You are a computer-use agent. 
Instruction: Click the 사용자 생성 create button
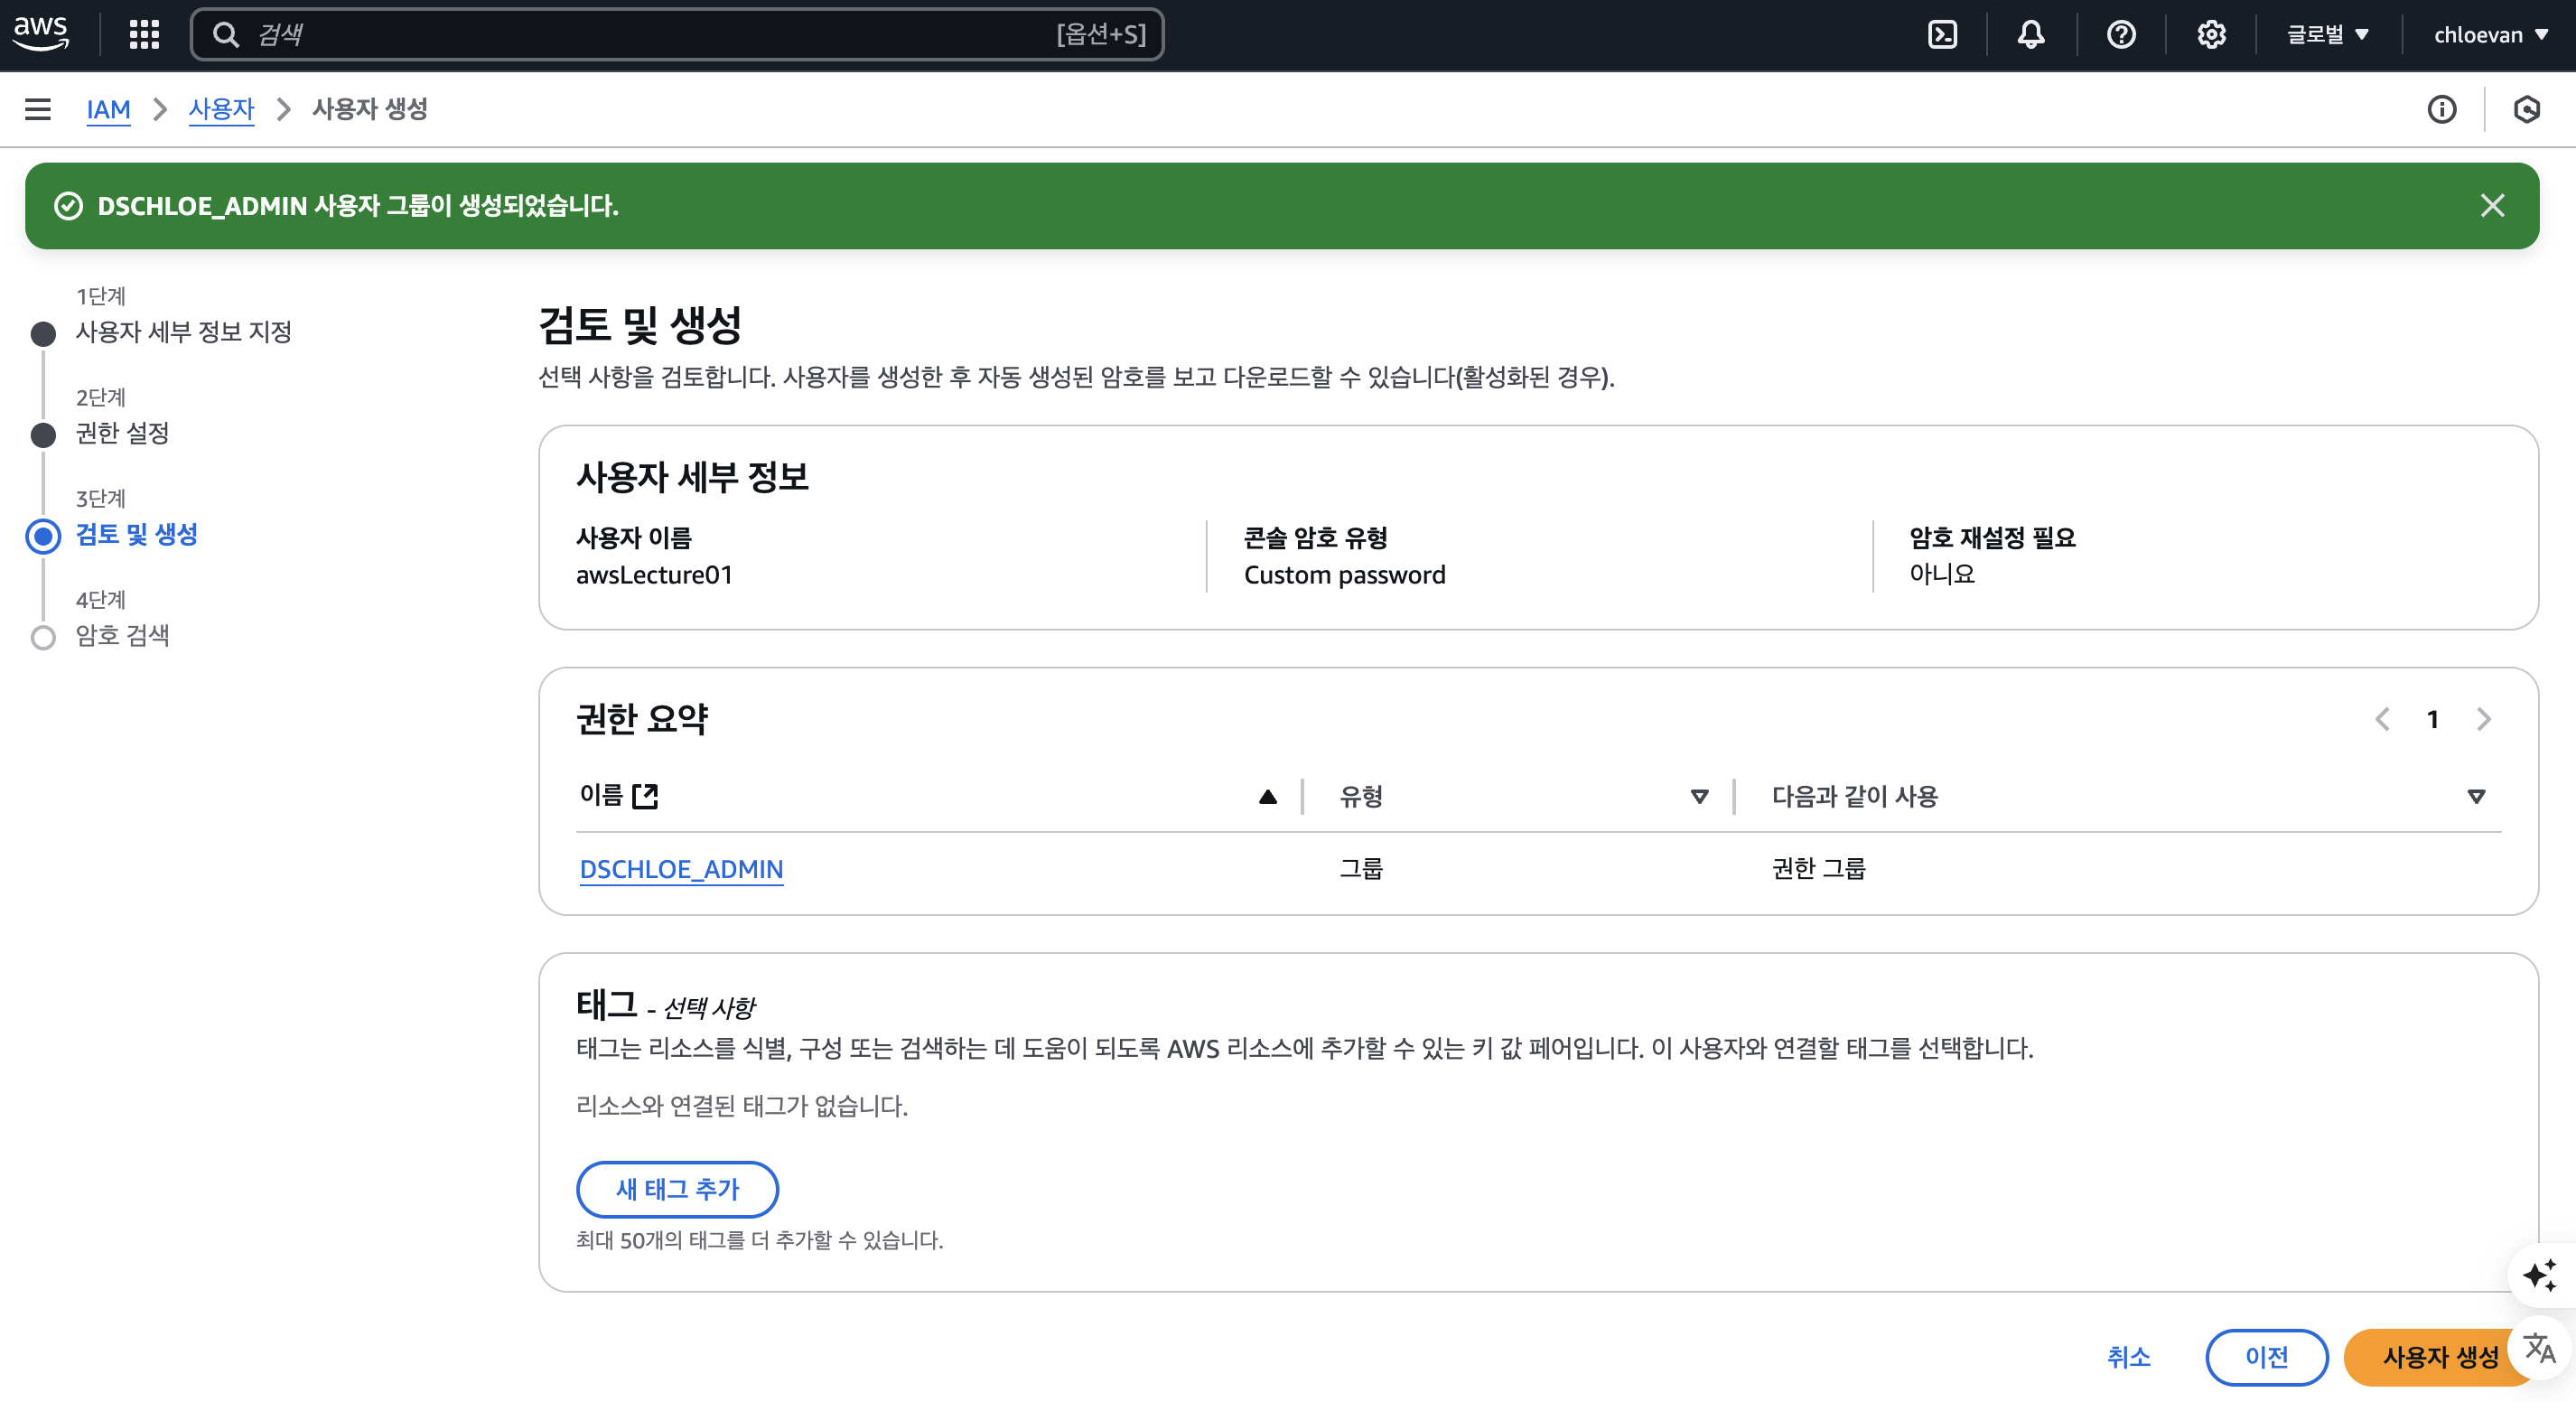(x=2440, y=1357)
